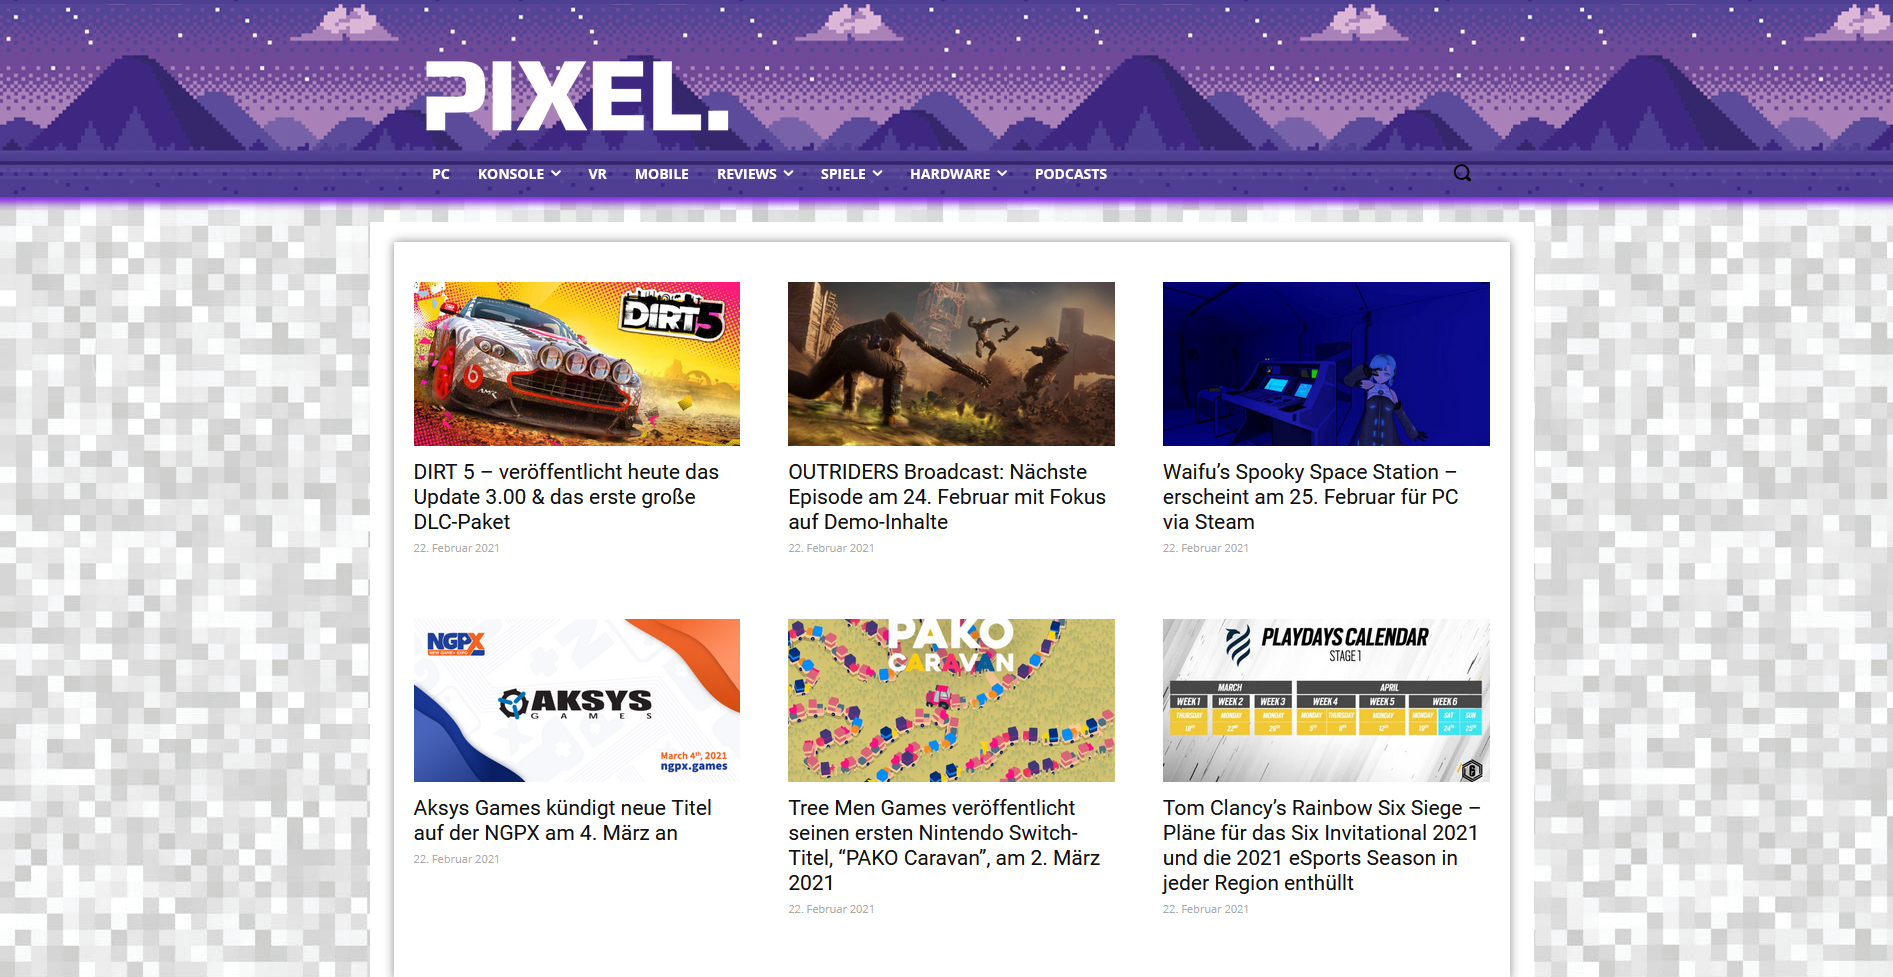The width and height of the screenshot is (1893, 977).
Task: Open the Tree Men Games PAKO Caravan headline
Action: (x=944, y=845)
